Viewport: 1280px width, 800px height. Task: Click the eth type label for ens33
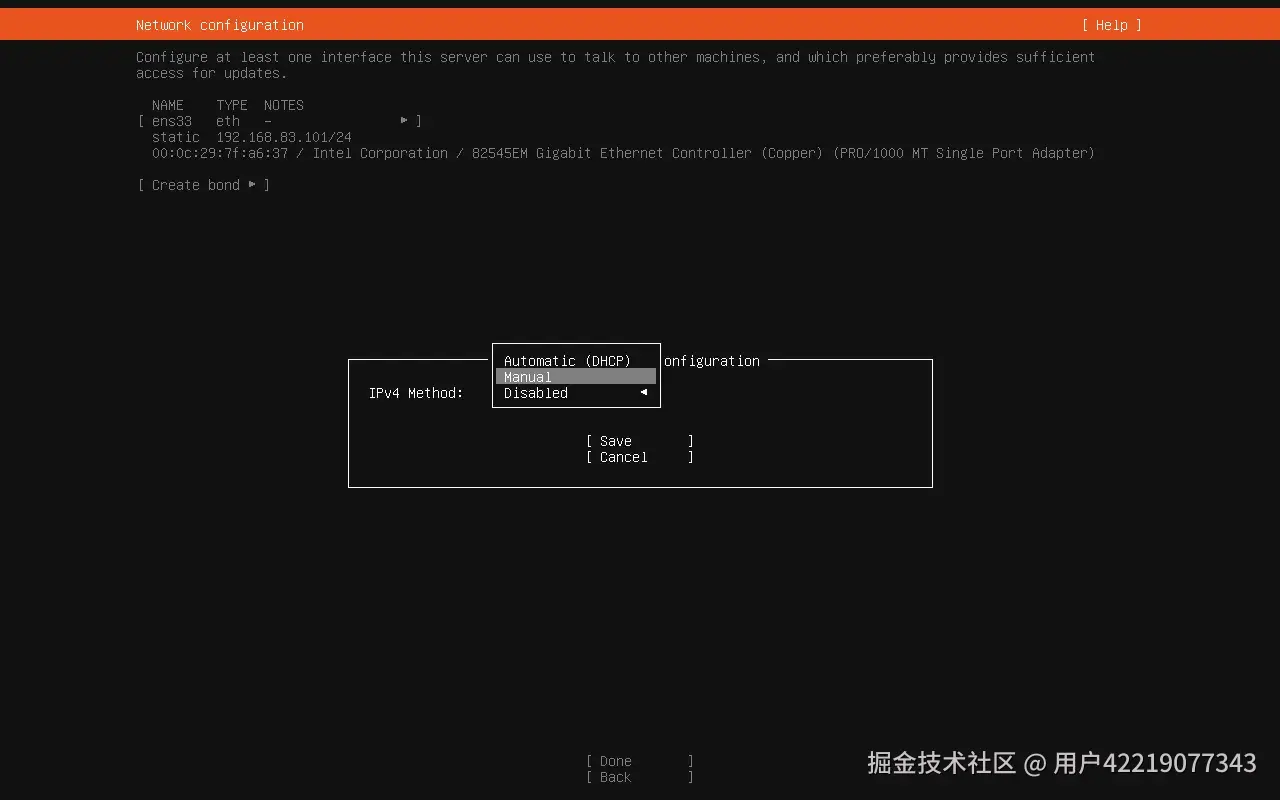[227, 120]
